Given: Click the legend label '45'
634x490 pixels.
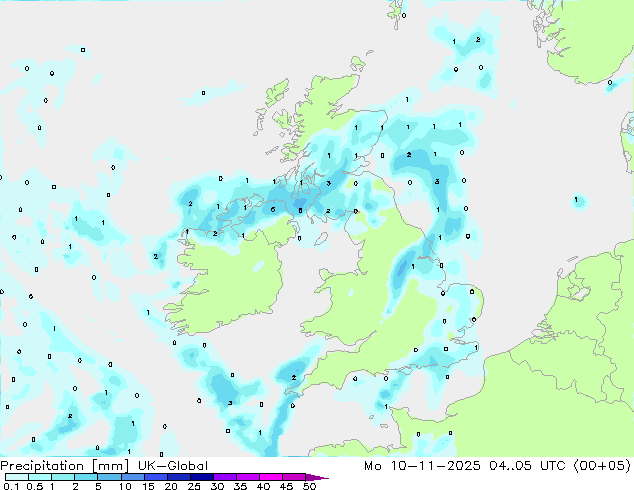Looking at the screenshot, I should [286, 486].
